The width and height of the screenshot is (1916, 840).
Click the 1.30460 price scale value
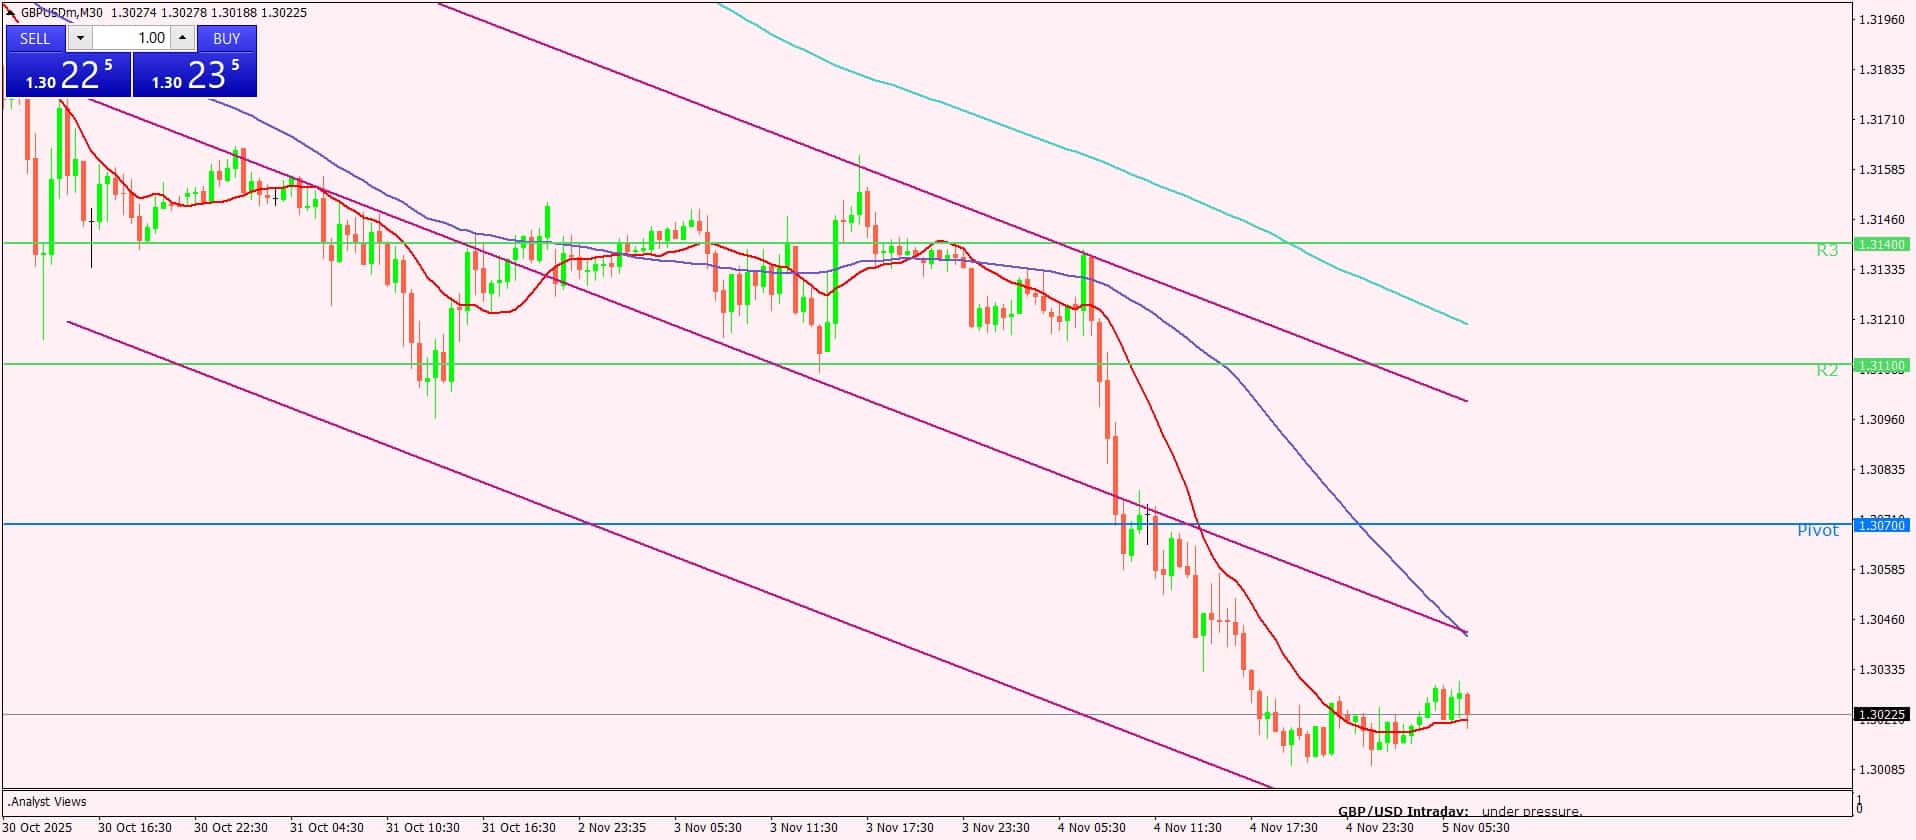click(x=1881, y=619)
